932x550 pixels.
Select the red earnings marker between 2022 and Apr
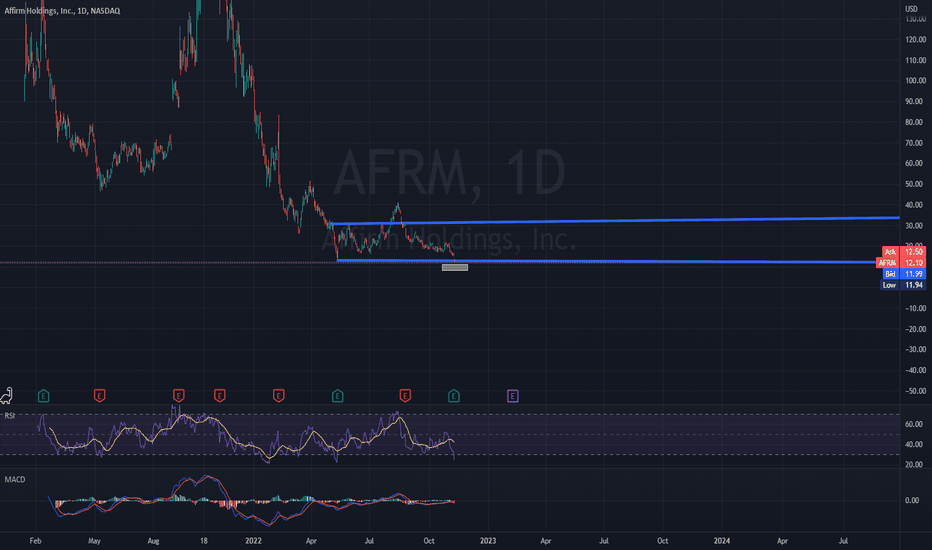(x=278, y=396)
